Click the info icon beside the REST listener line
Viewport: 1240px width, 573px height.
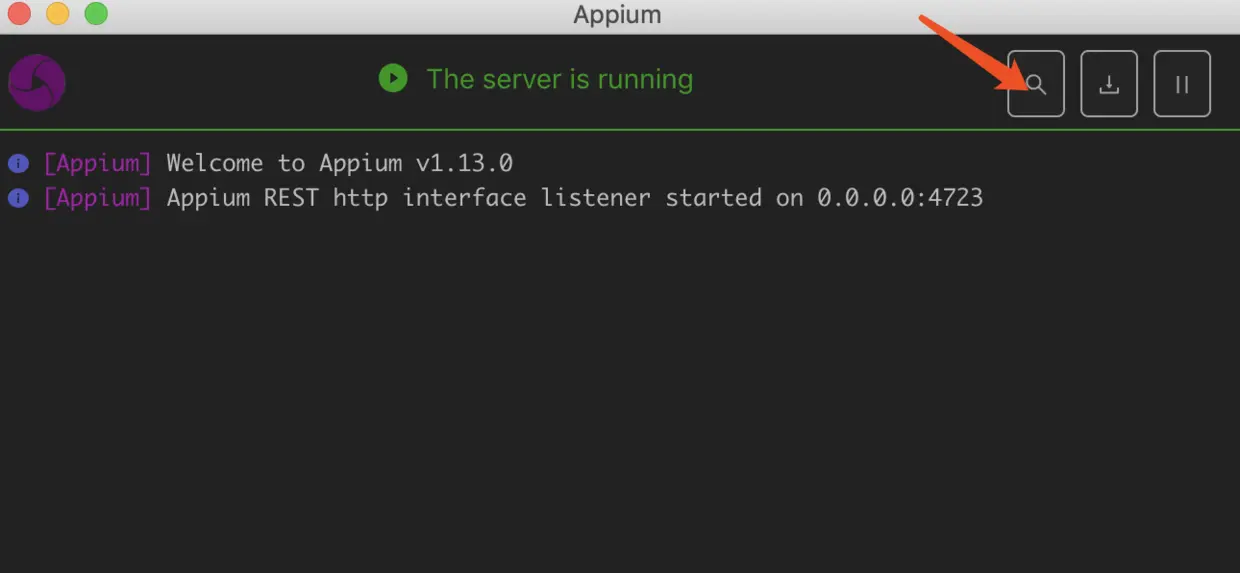pyautogui.click(x=18, y=198)
